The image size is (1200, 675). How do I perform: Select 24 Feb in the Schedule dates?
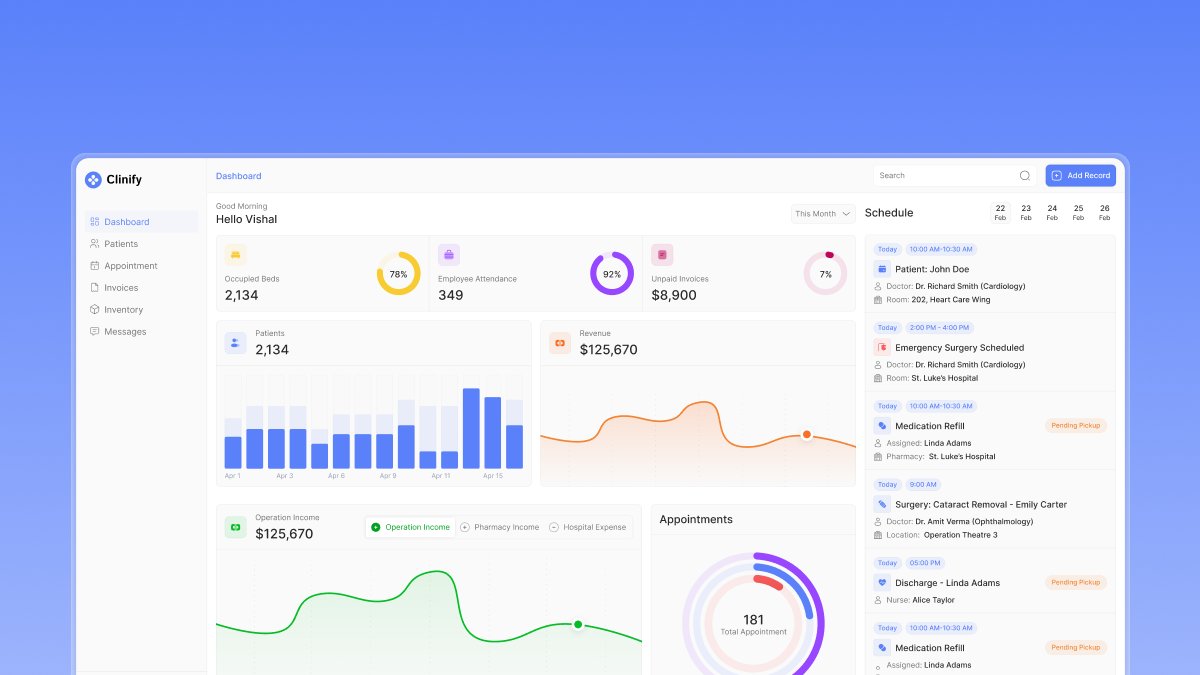point(1052,212)
